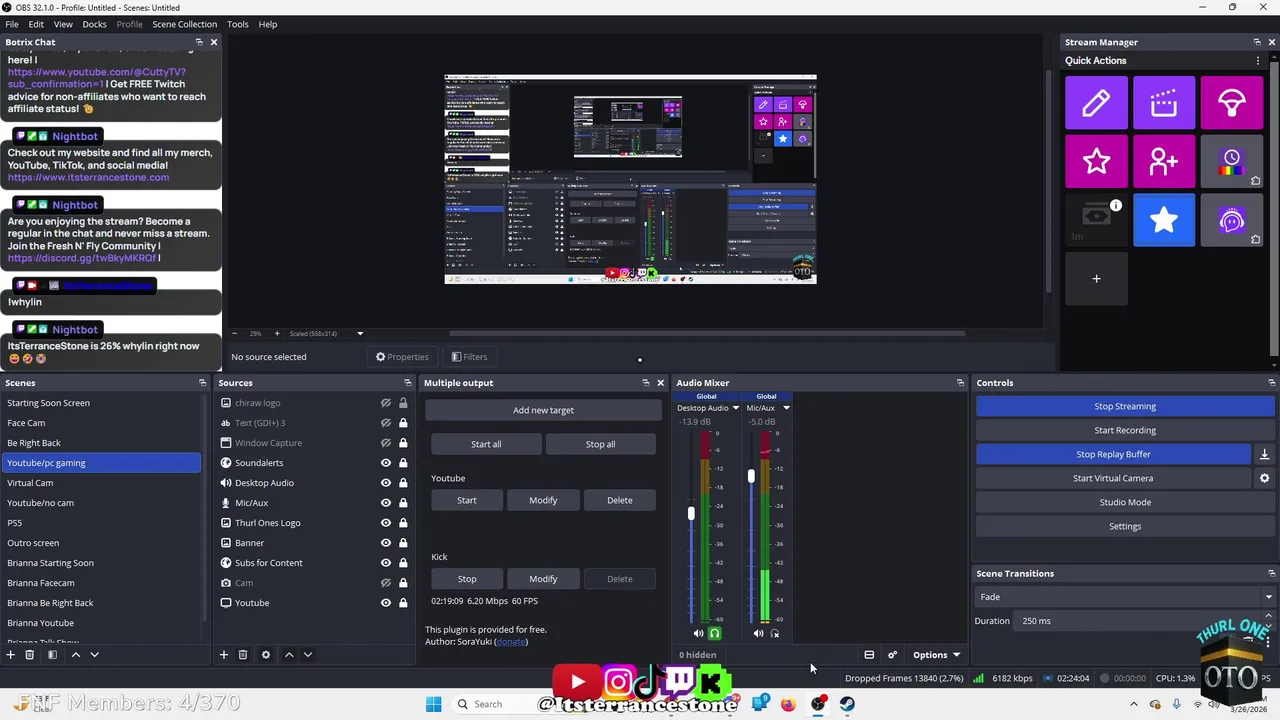Hide the Soundalerts source

[x=386, y=463]
